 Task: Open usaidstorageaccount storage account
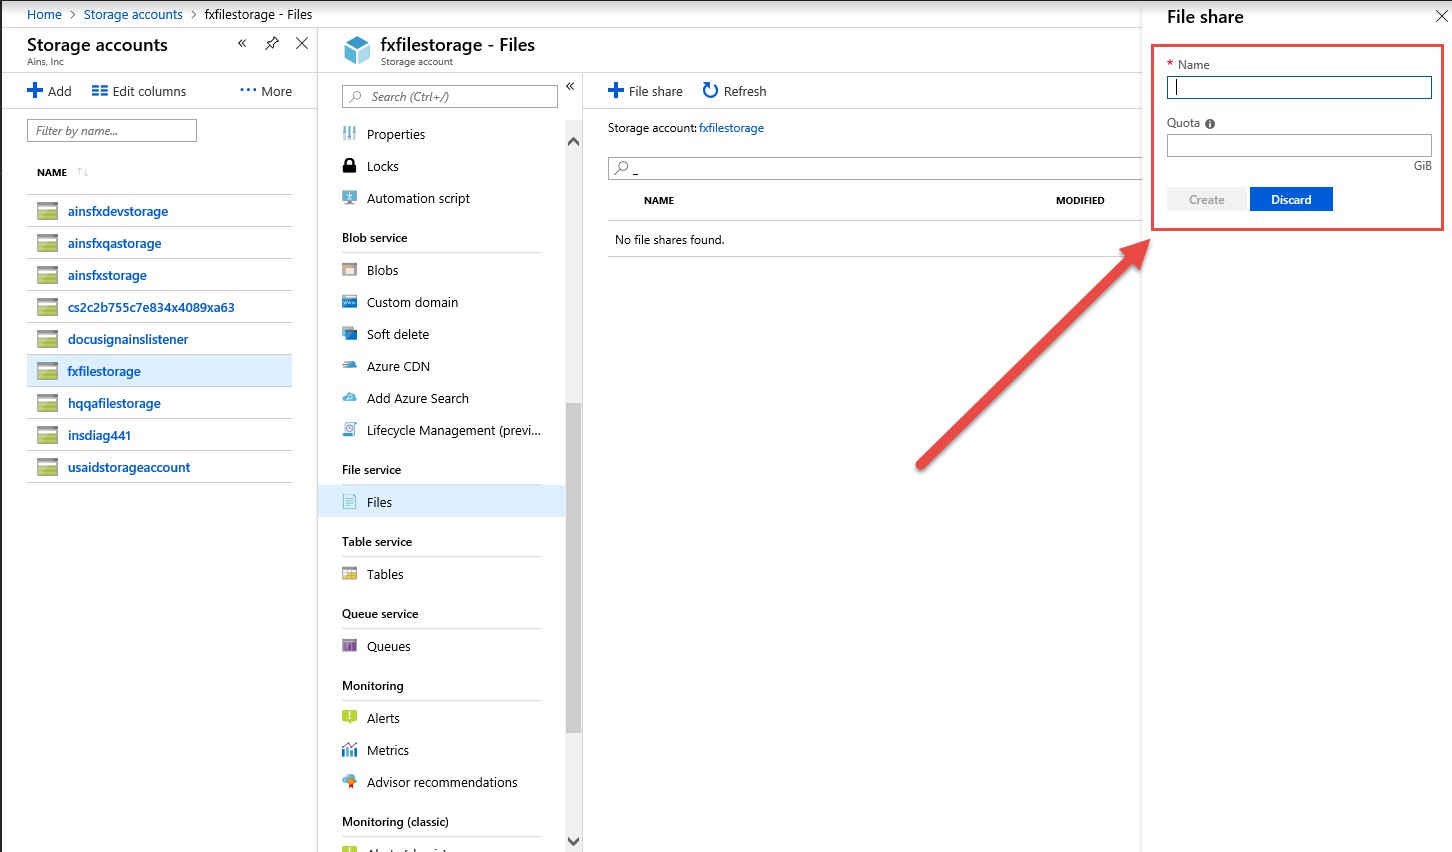129,467
